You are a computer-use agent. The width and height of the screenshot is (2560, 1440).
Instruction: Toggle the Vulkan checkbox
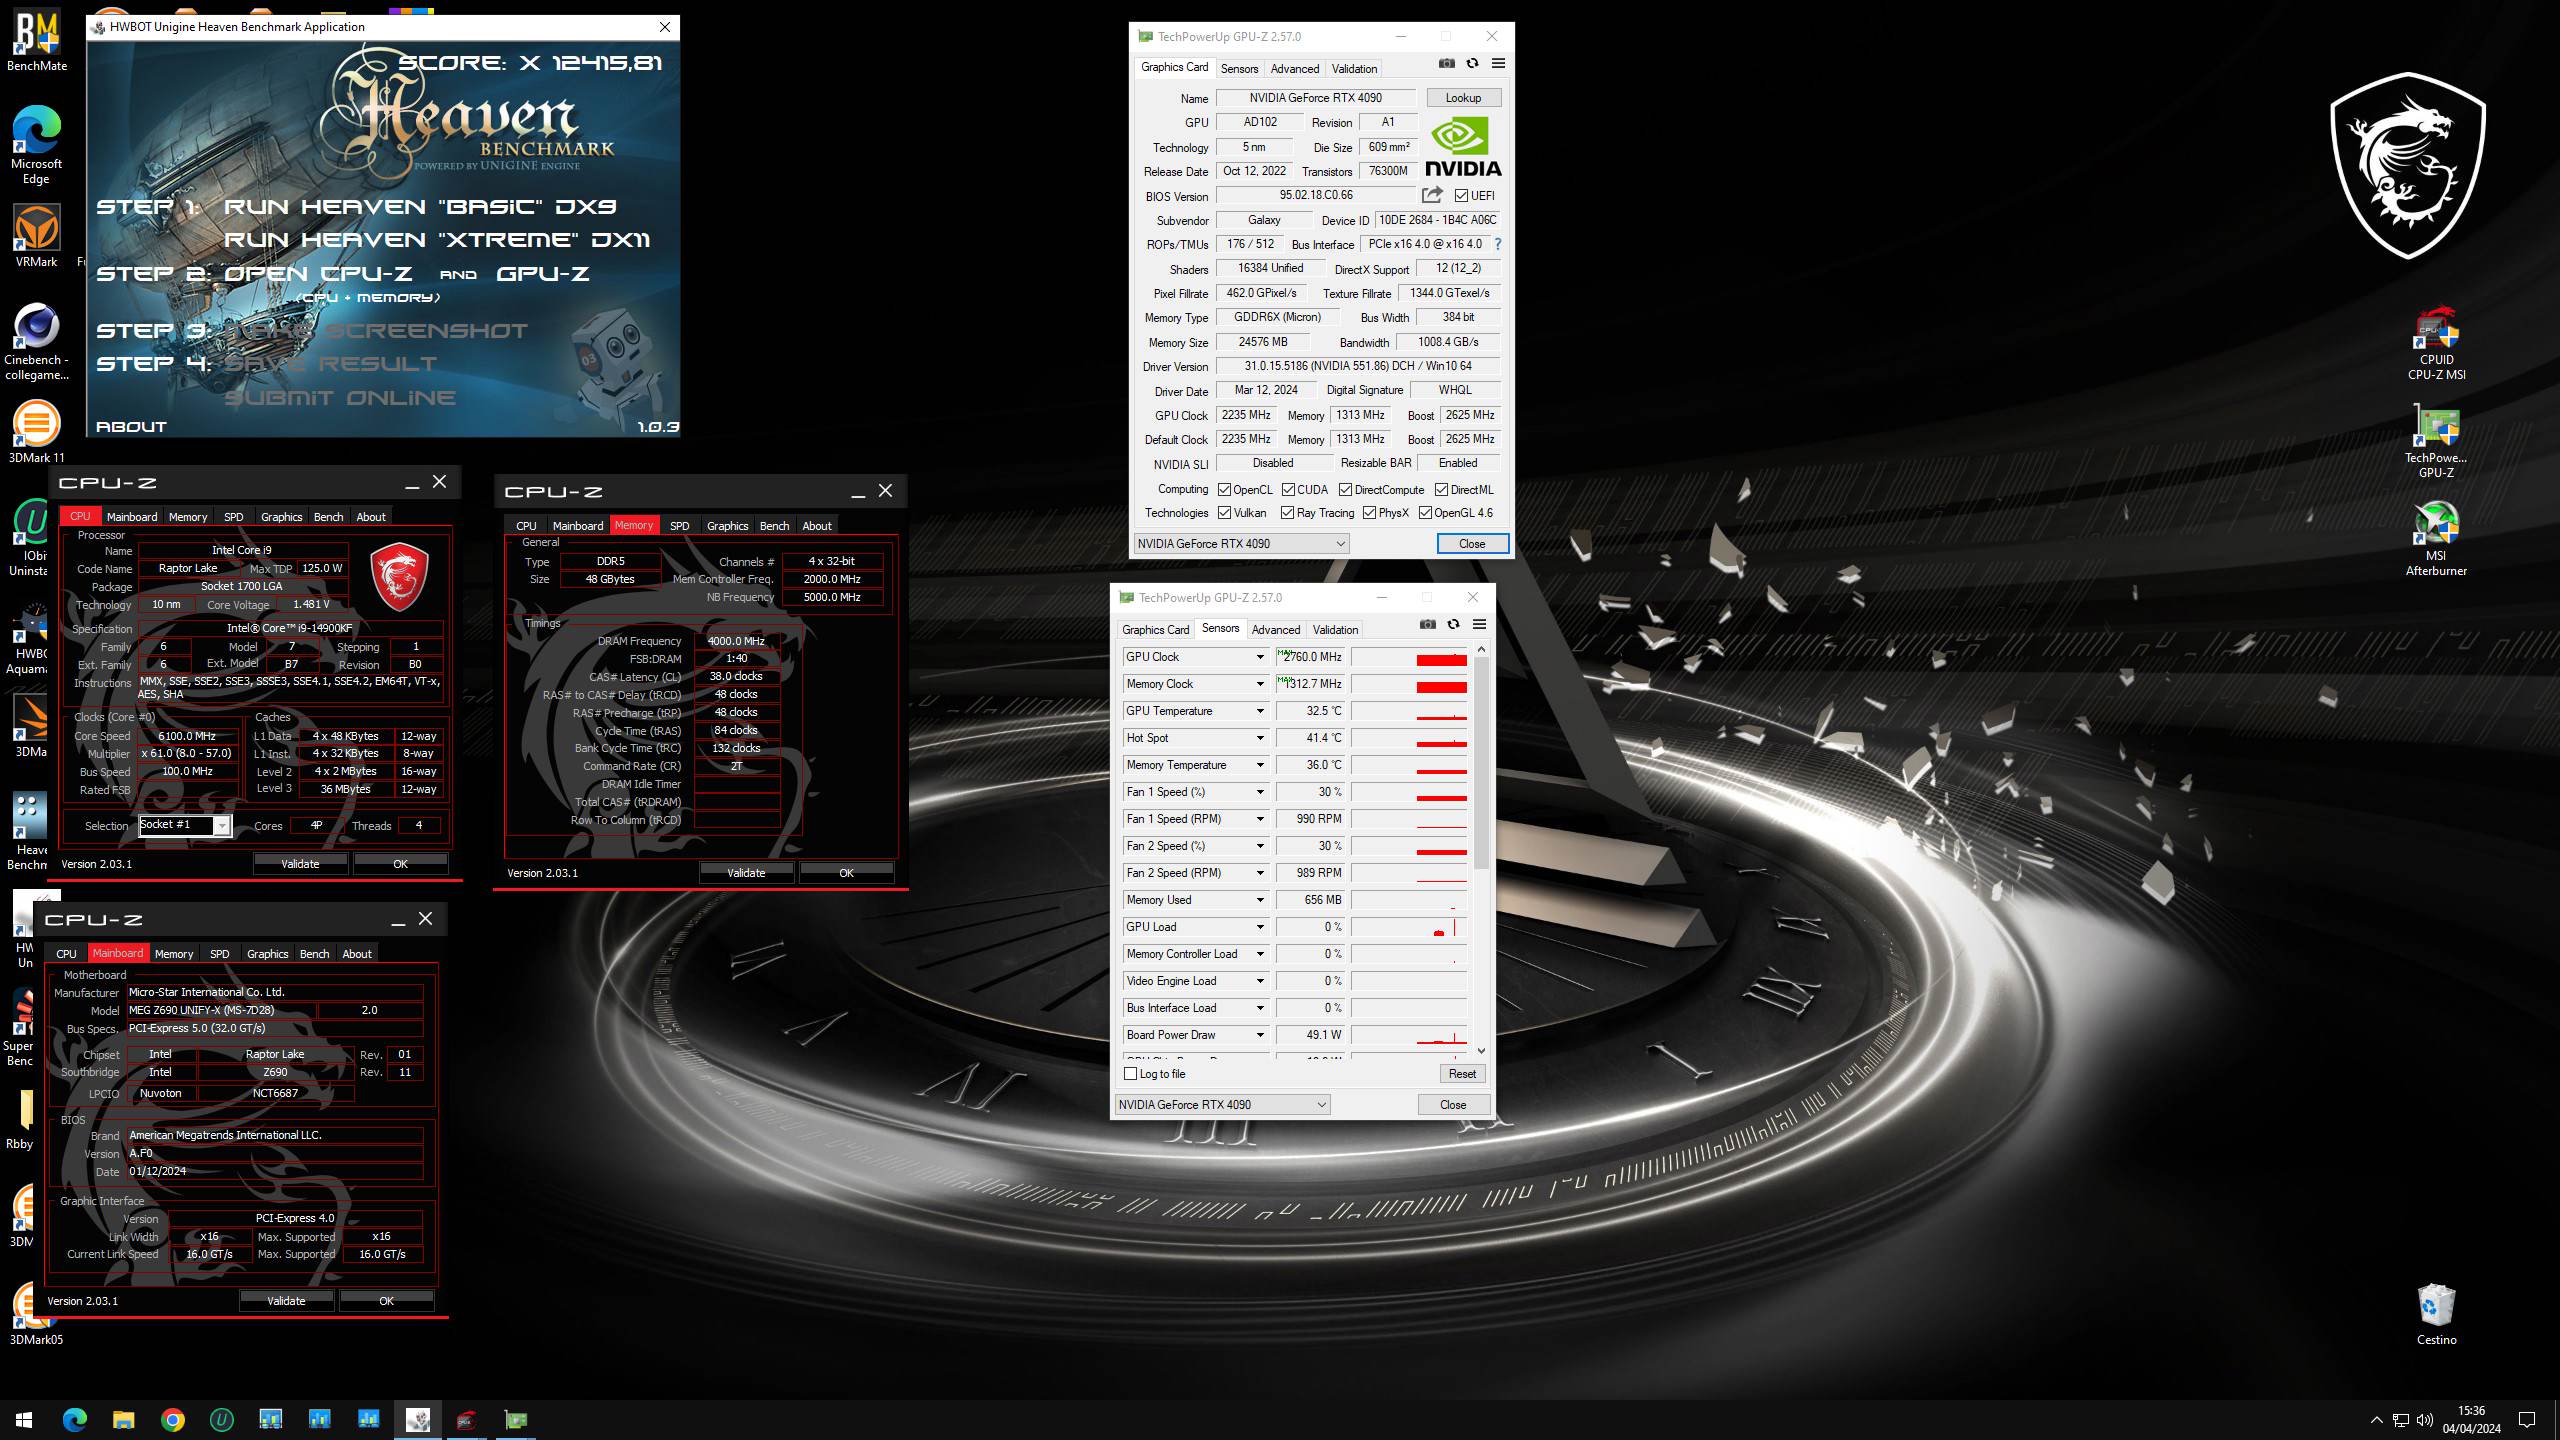(1224, 513)
